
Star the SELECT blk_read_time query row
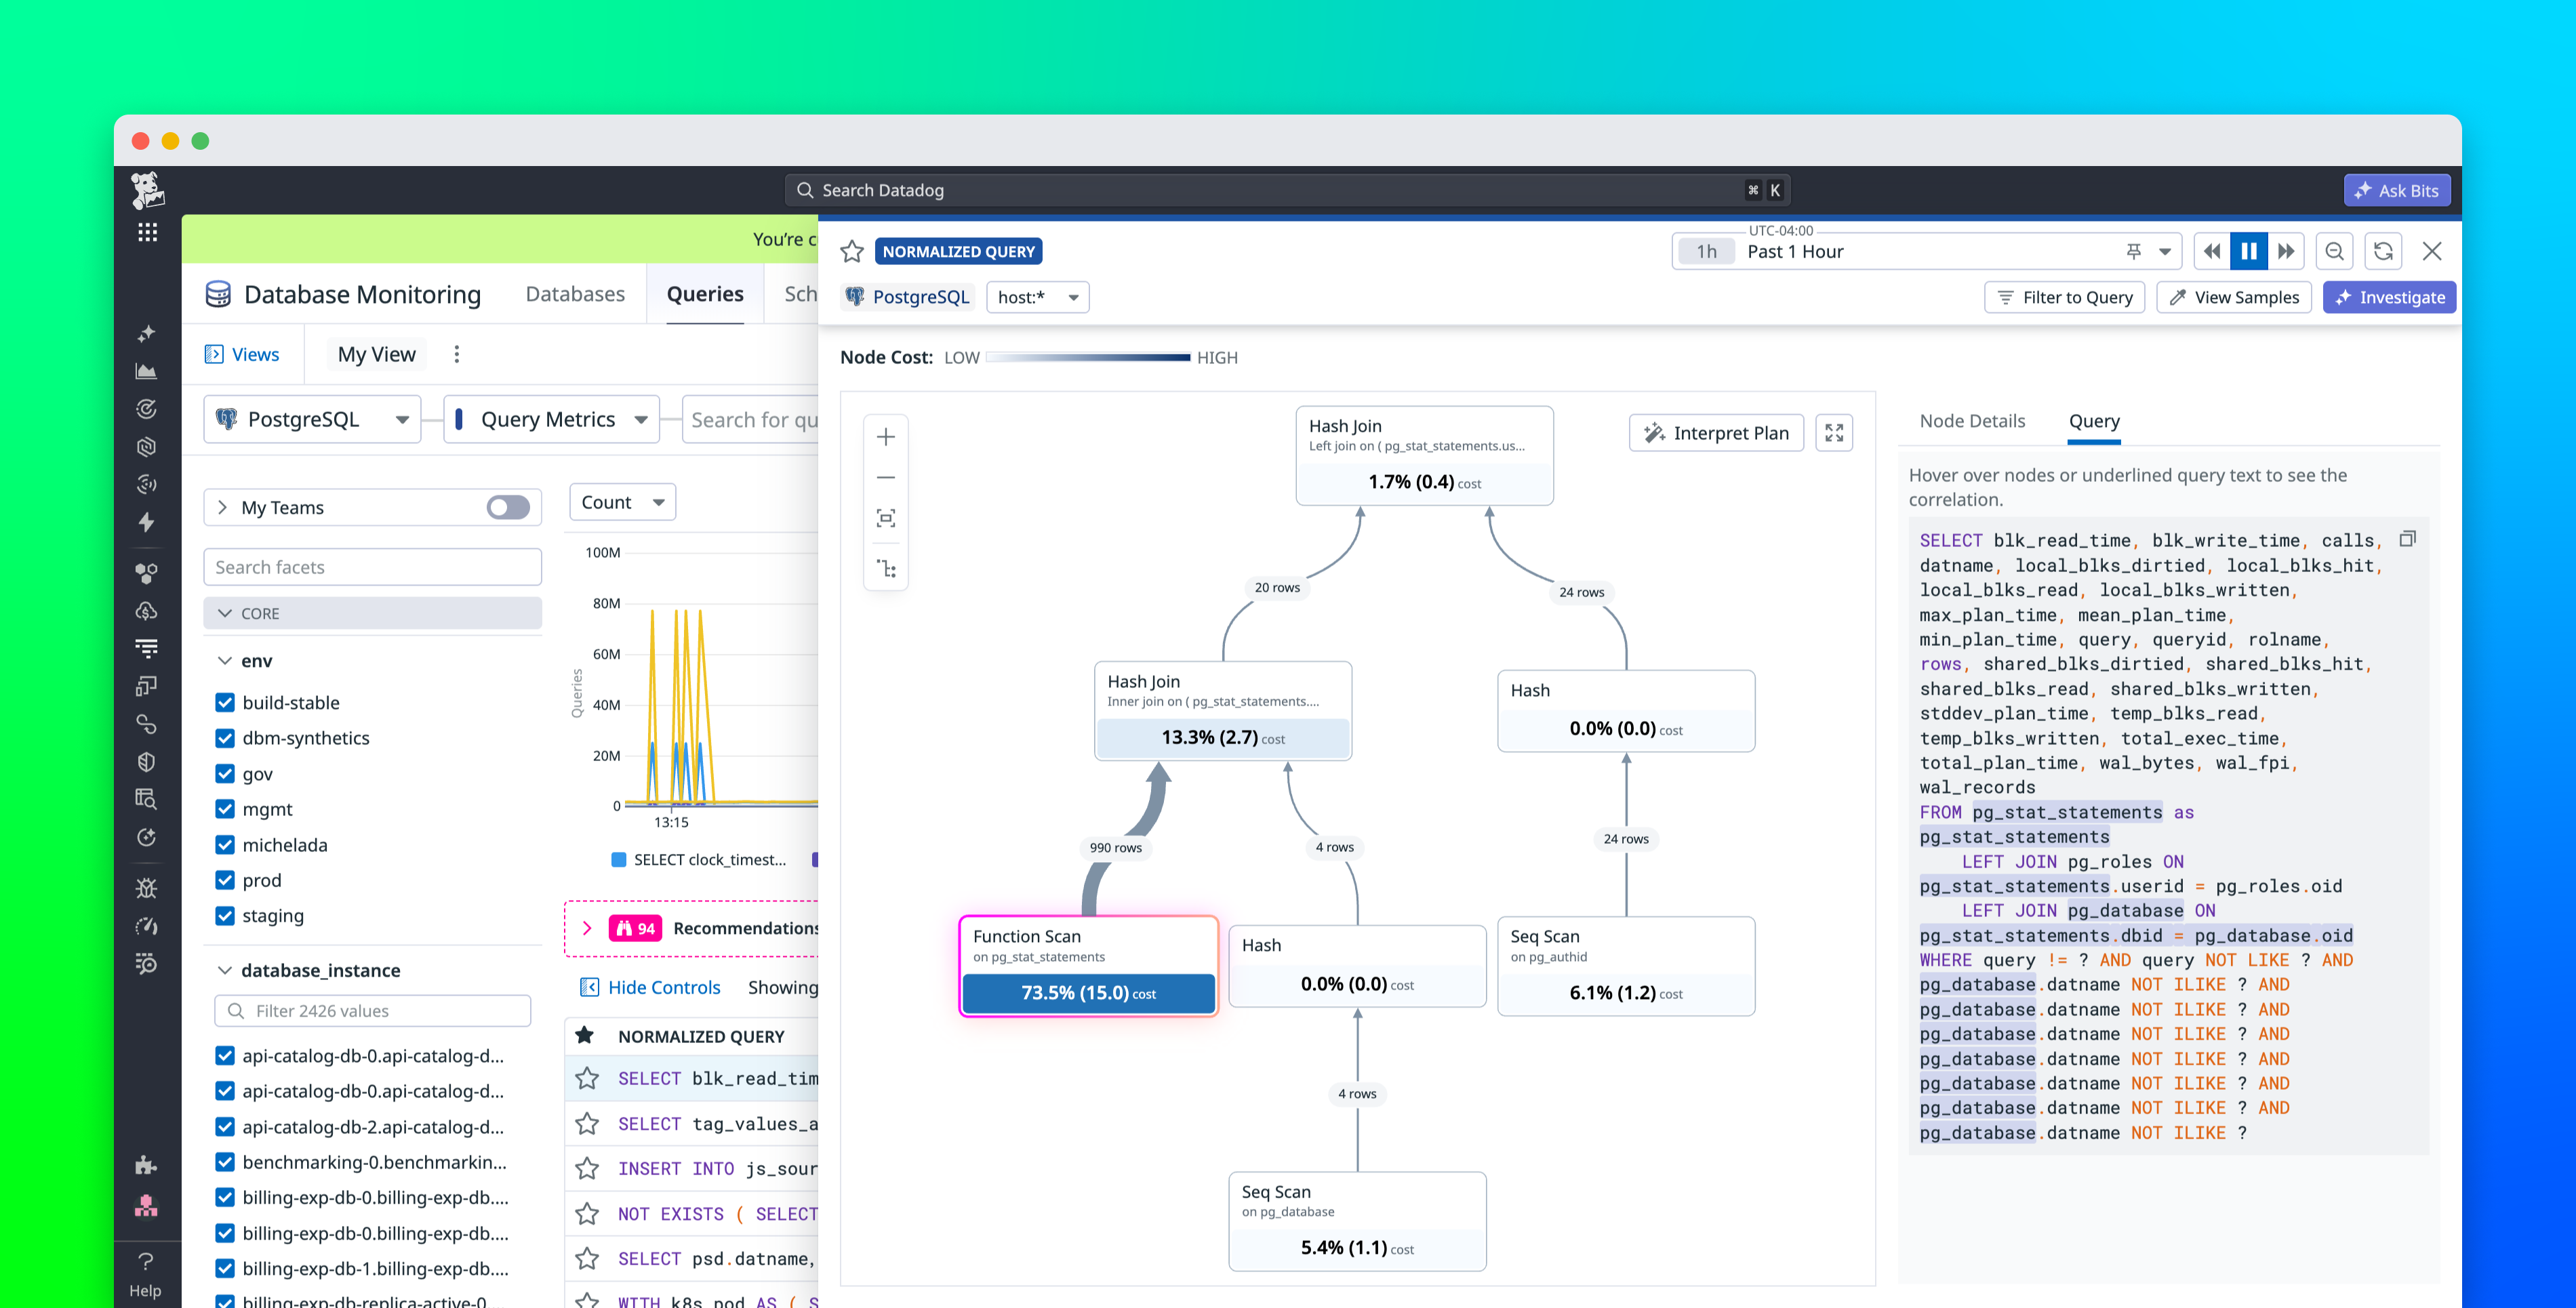coord(587,1078)
